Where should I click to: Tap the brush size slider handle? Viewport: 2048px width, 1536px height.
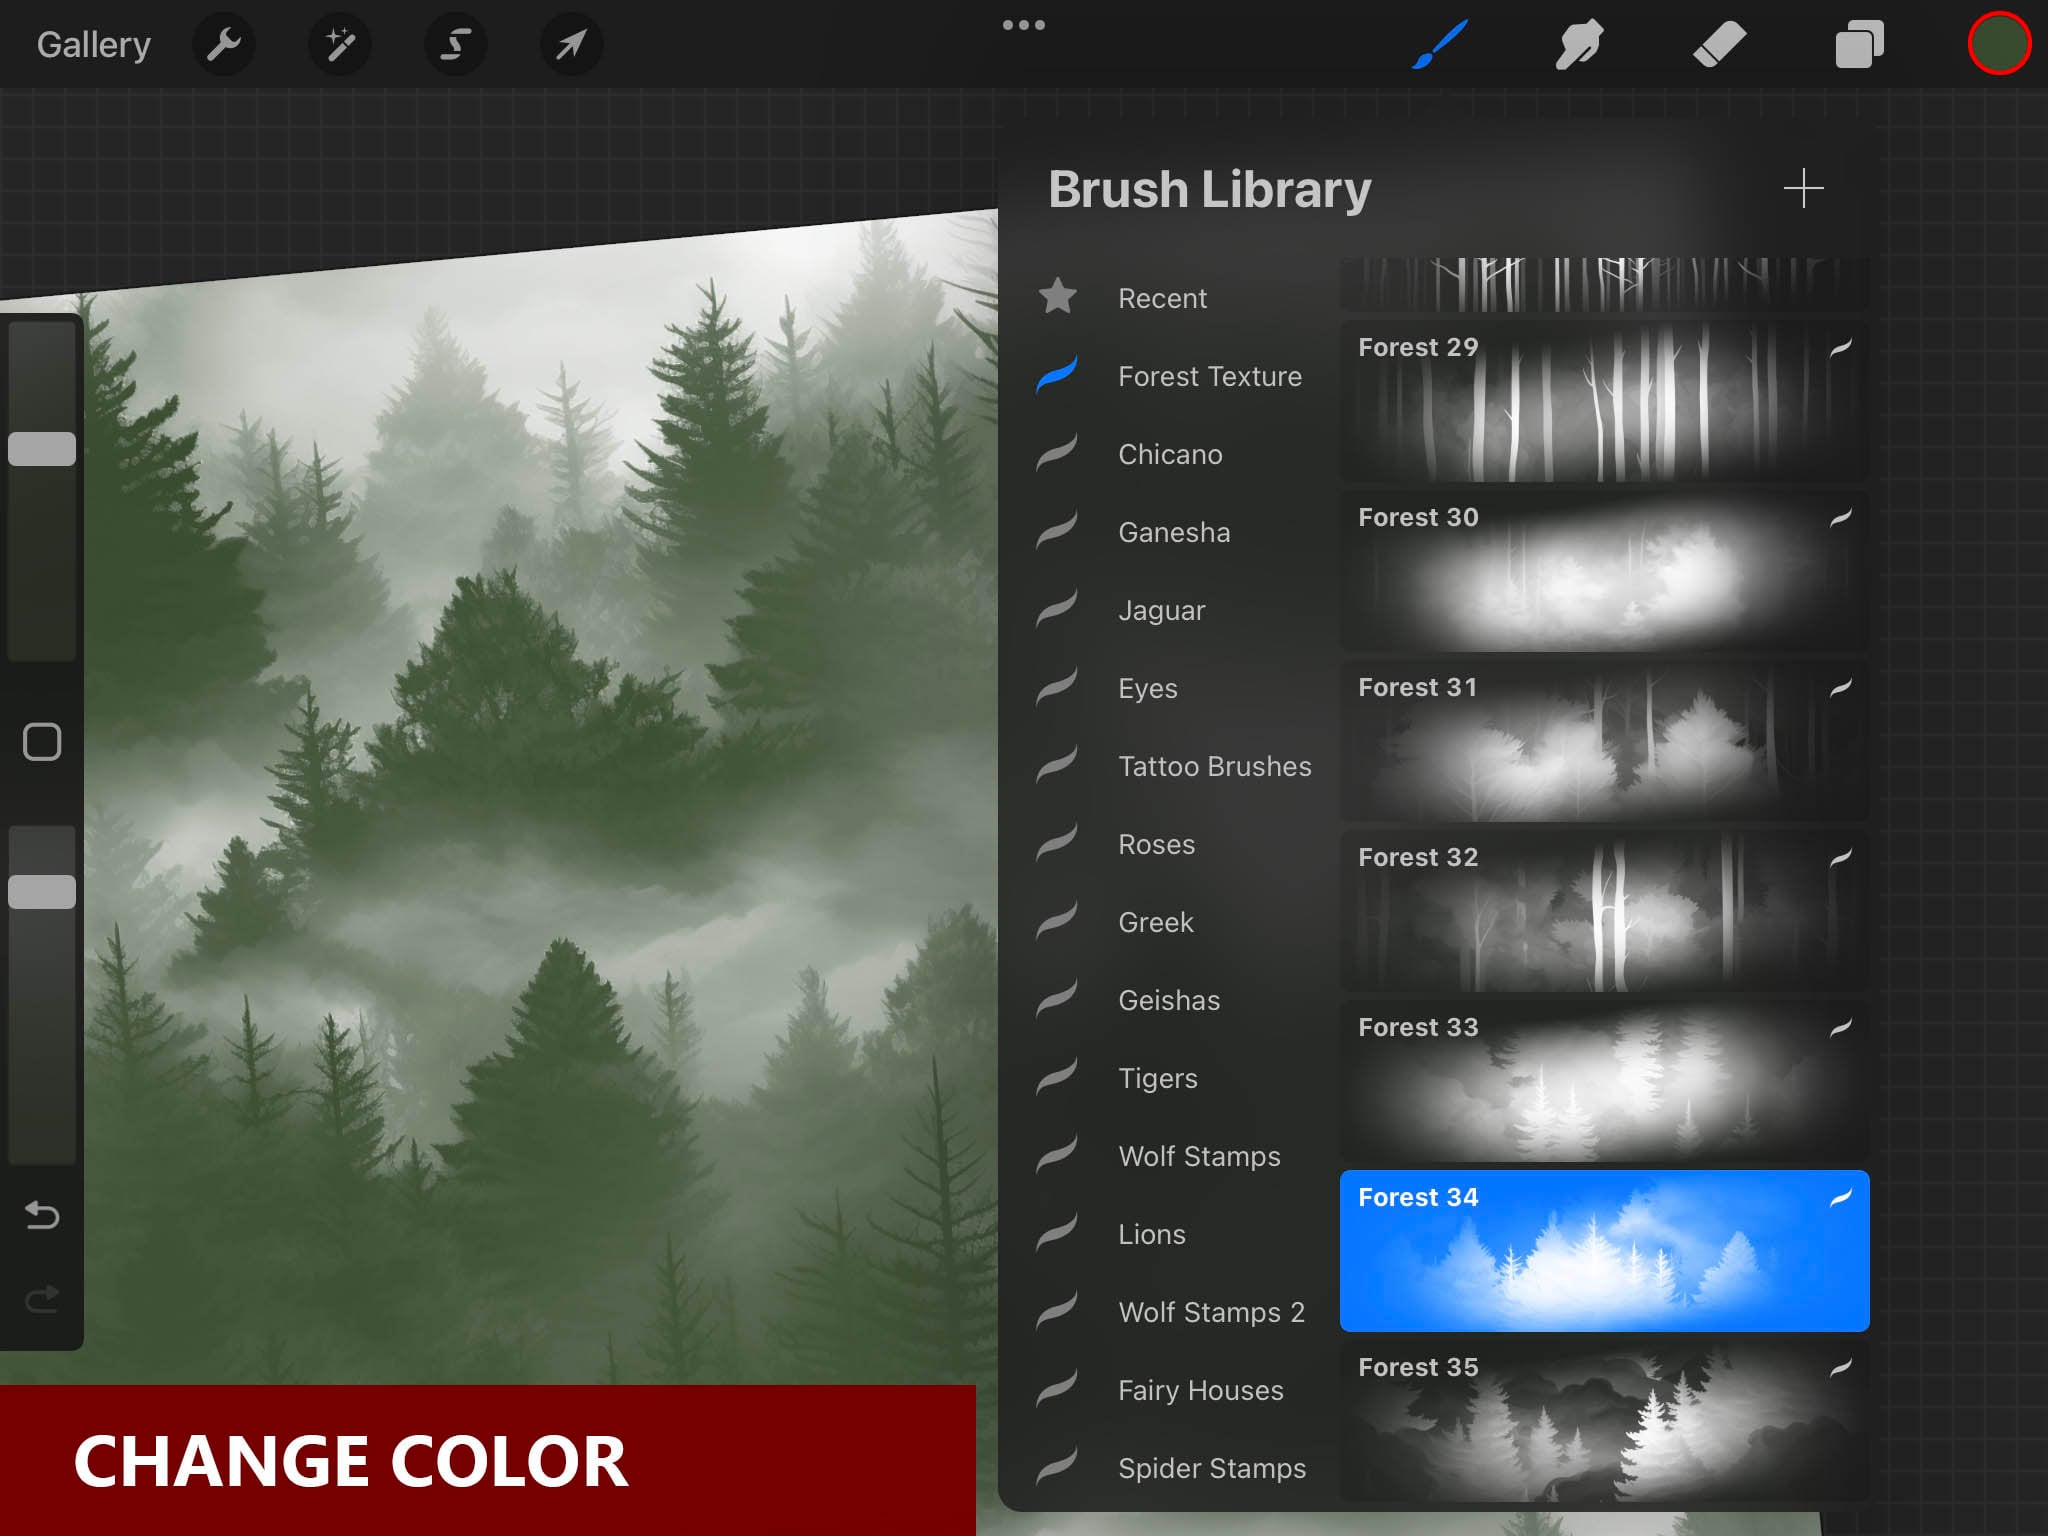(x=42, y=449)
